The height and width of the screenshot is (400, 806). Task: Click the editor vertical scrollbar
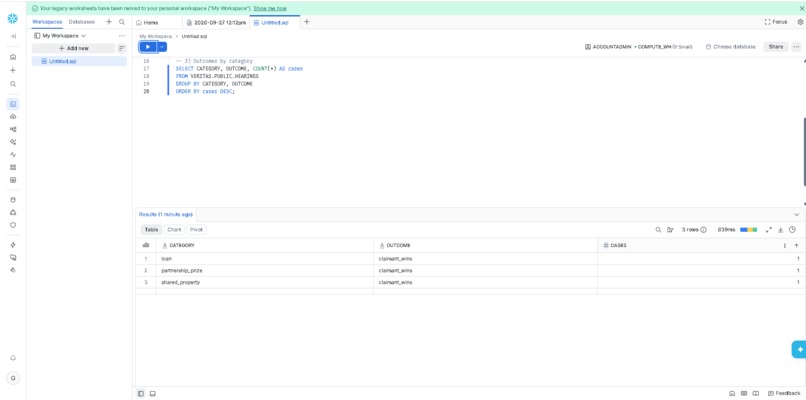pos(804,152)
